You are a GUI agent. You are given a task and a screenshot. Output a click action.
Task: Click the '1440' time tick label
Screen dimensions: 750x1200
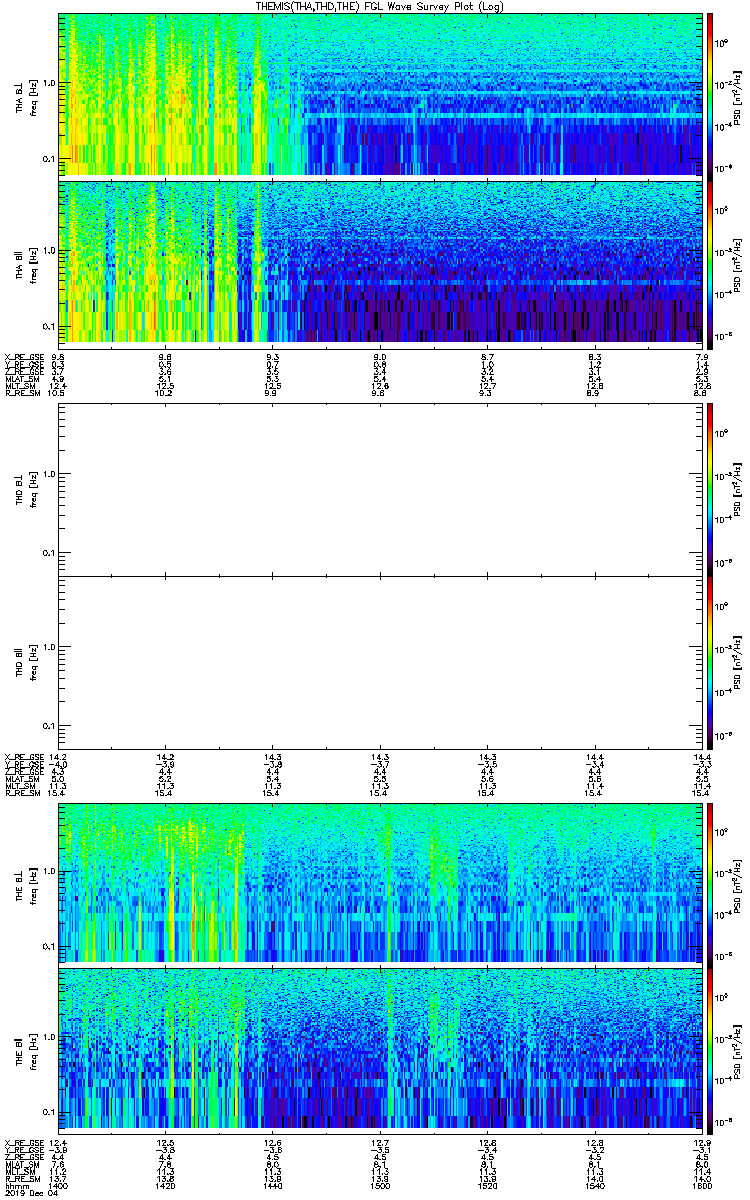pyautogui.click(x=272, y=1188)
